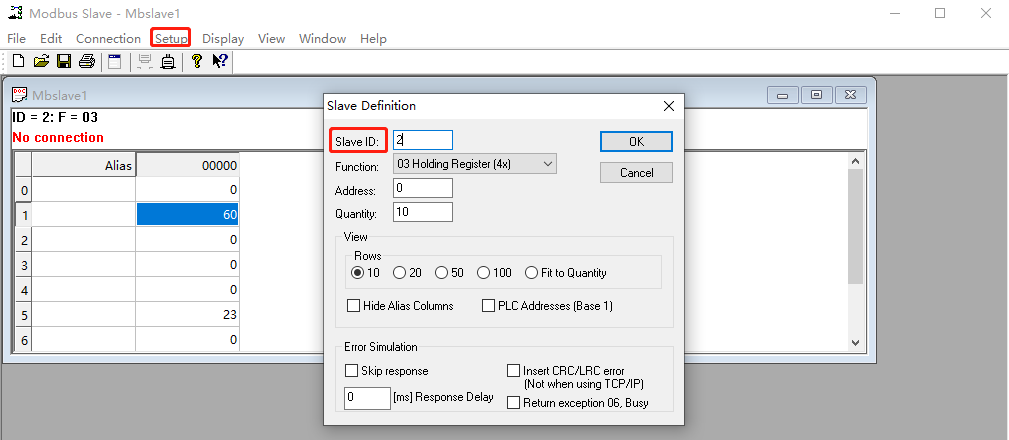This screenshot has width=1009, height=440.
Task: Click the Mbslave1 window vertical scrollbar
Action: pyautogui.click(x=855, y=250)
